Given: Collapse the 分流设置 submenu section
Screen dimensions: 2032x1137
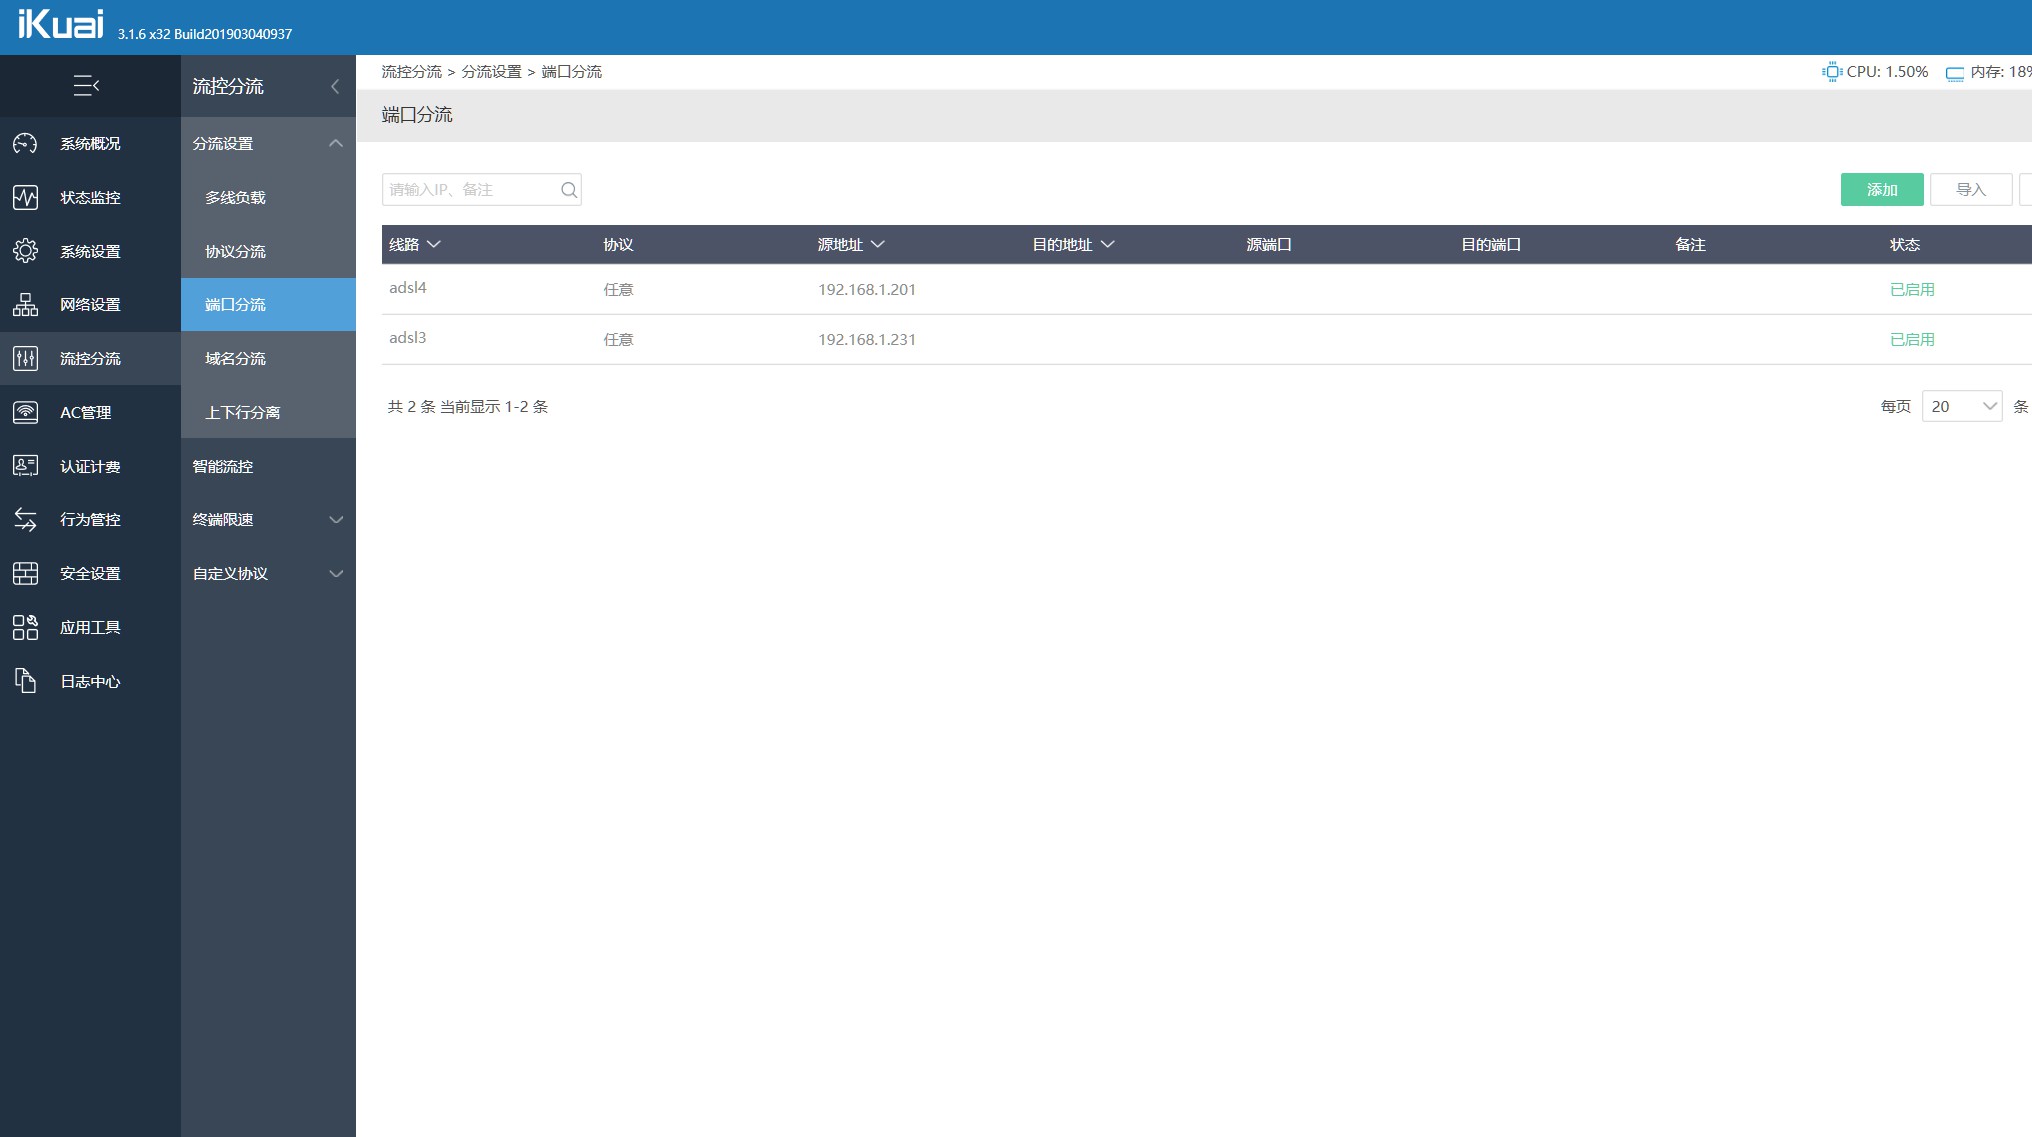Looking at the screenshot, I should [335, 144].
